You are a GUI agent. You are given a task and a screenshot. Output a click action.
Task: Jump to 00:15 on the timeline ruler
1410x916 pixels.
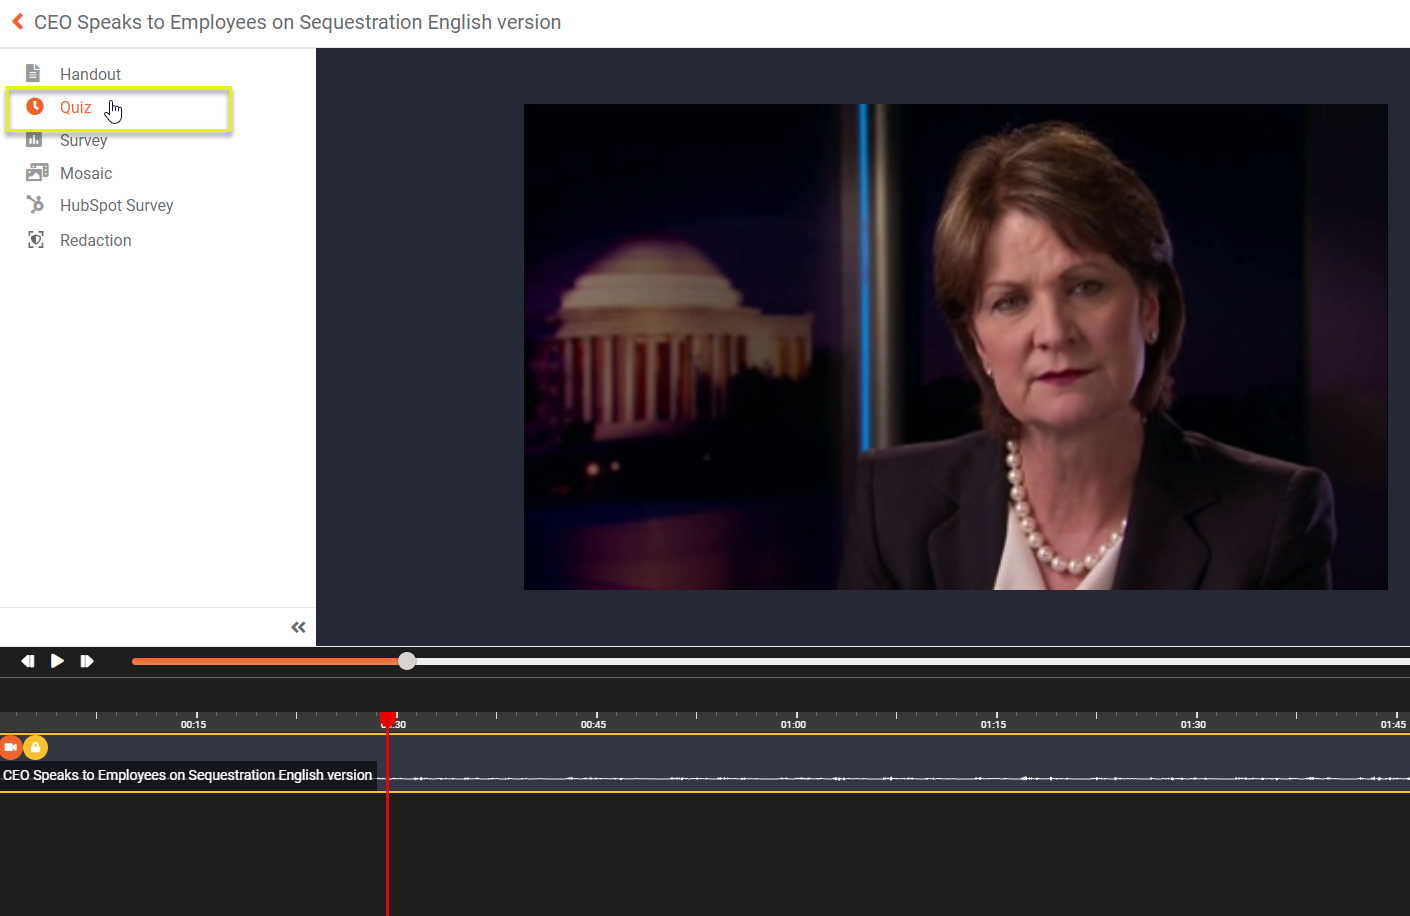tap(196, 719)
